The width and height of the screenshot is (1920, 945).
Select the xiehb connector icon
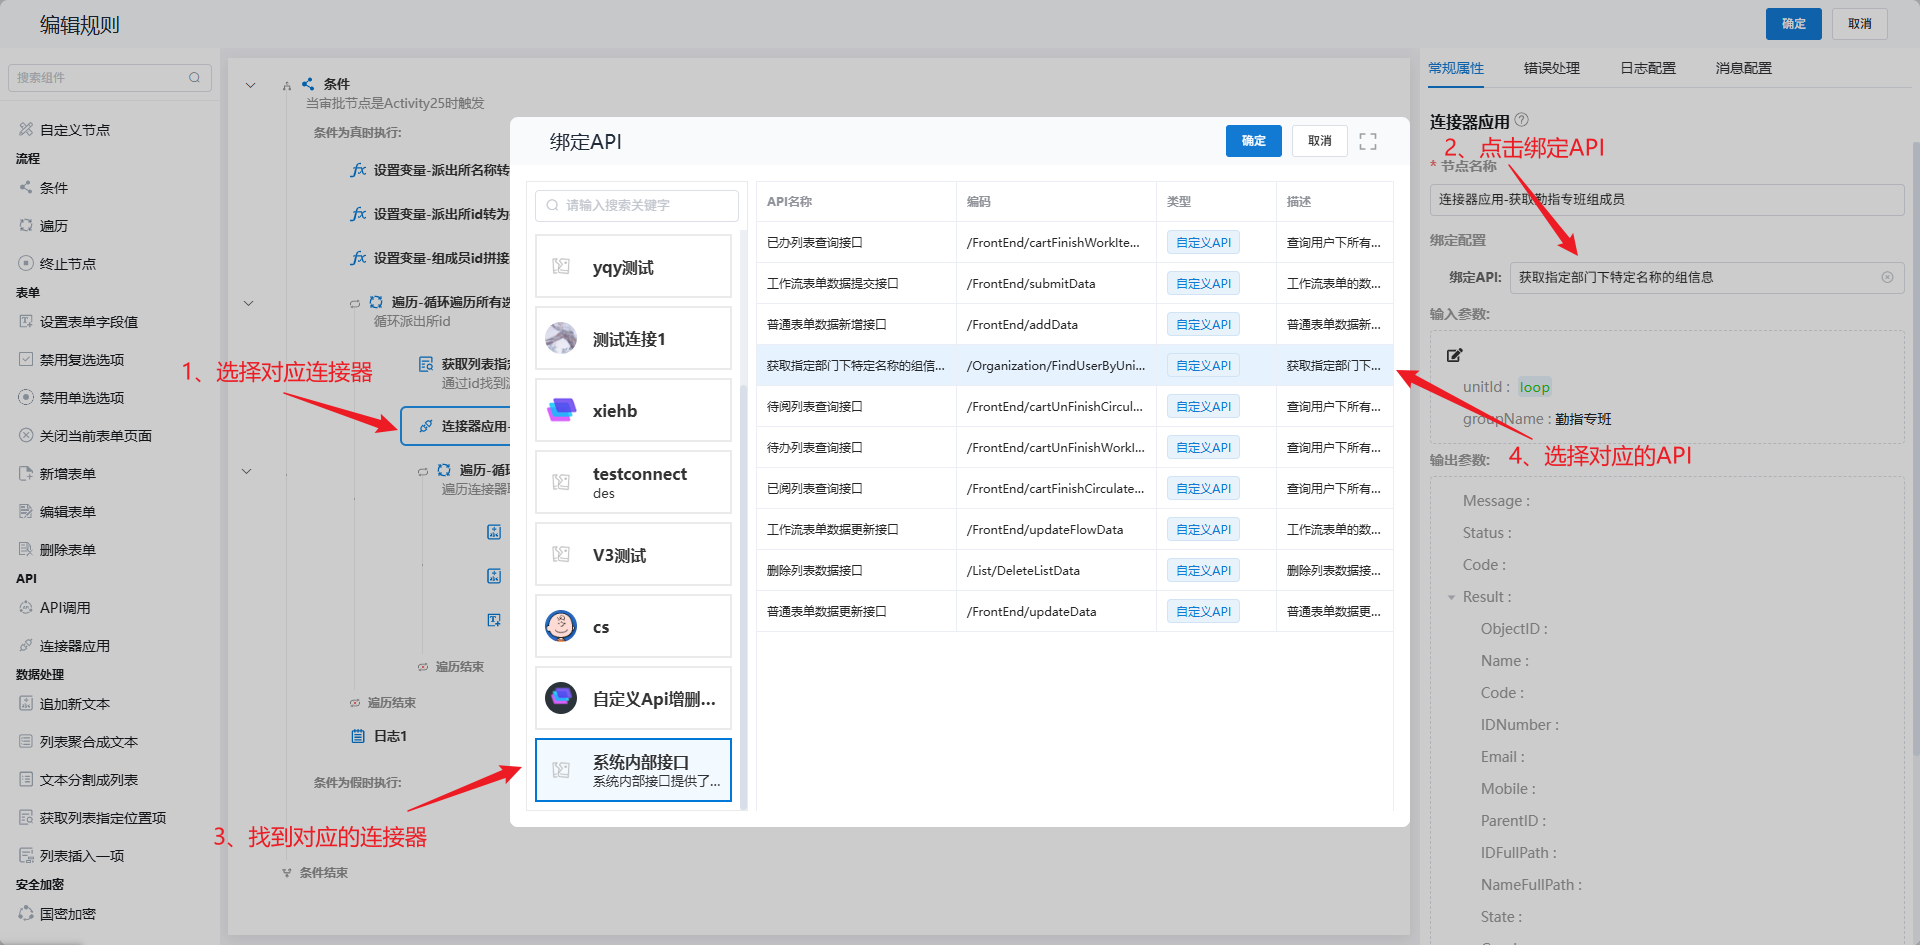tap(561, 411)
